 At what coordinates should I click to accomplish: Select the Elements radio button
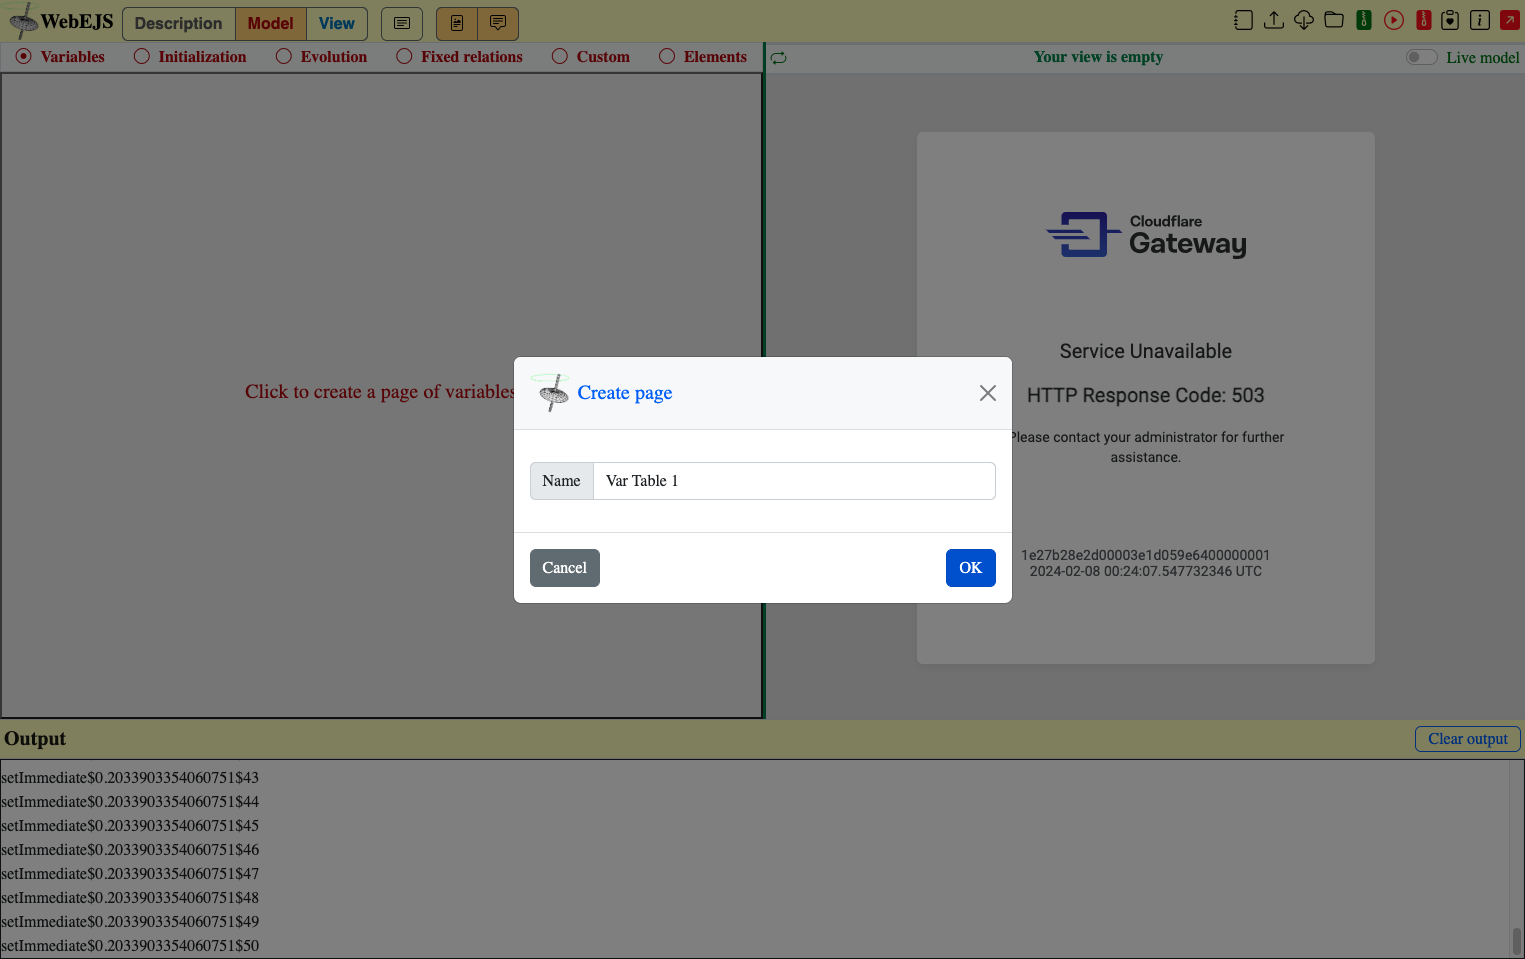[667, 56]
